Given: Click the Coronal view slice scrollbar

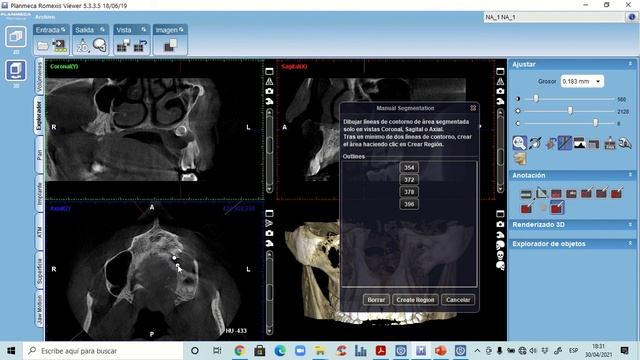Looking at the screenshot, I should pyautogui.click(x=269, y=151).
